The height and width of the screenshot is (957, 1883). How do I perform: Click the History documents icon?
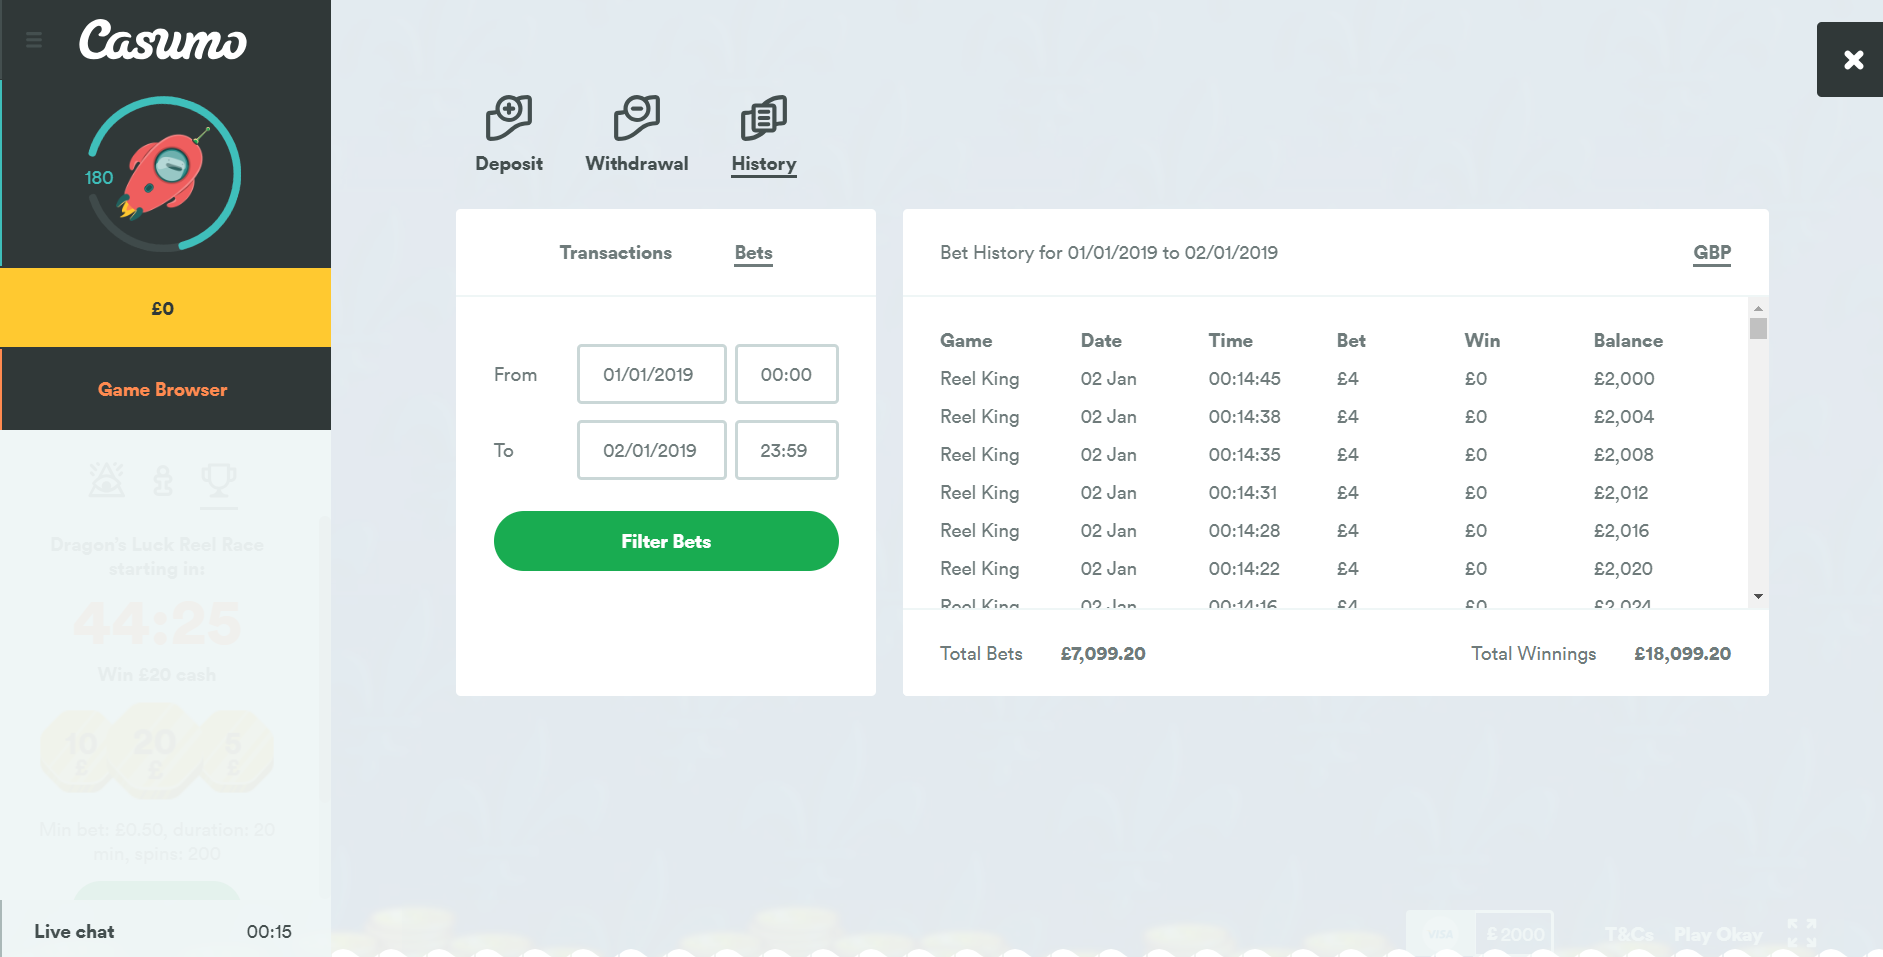point(764,118)
